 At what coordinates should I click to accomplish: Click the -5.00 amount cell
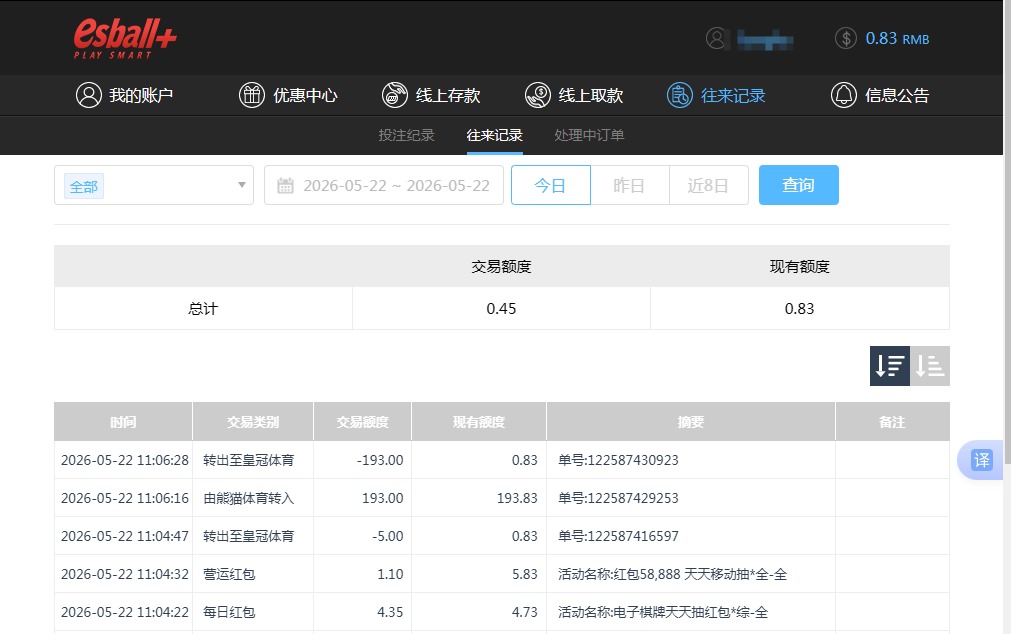click(388, 536)
